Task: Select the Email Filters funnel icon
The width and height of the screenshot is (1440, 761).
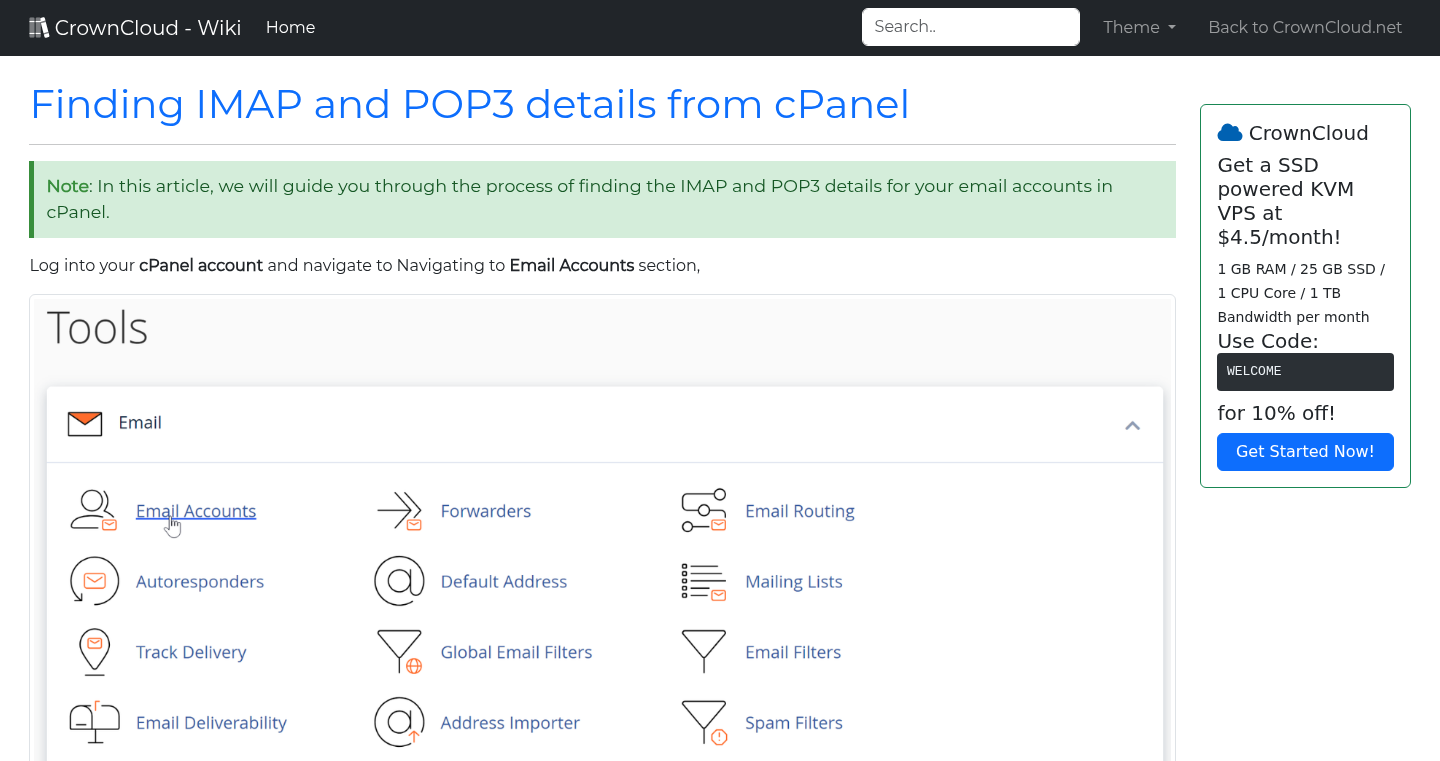Action: pos(704,651)
